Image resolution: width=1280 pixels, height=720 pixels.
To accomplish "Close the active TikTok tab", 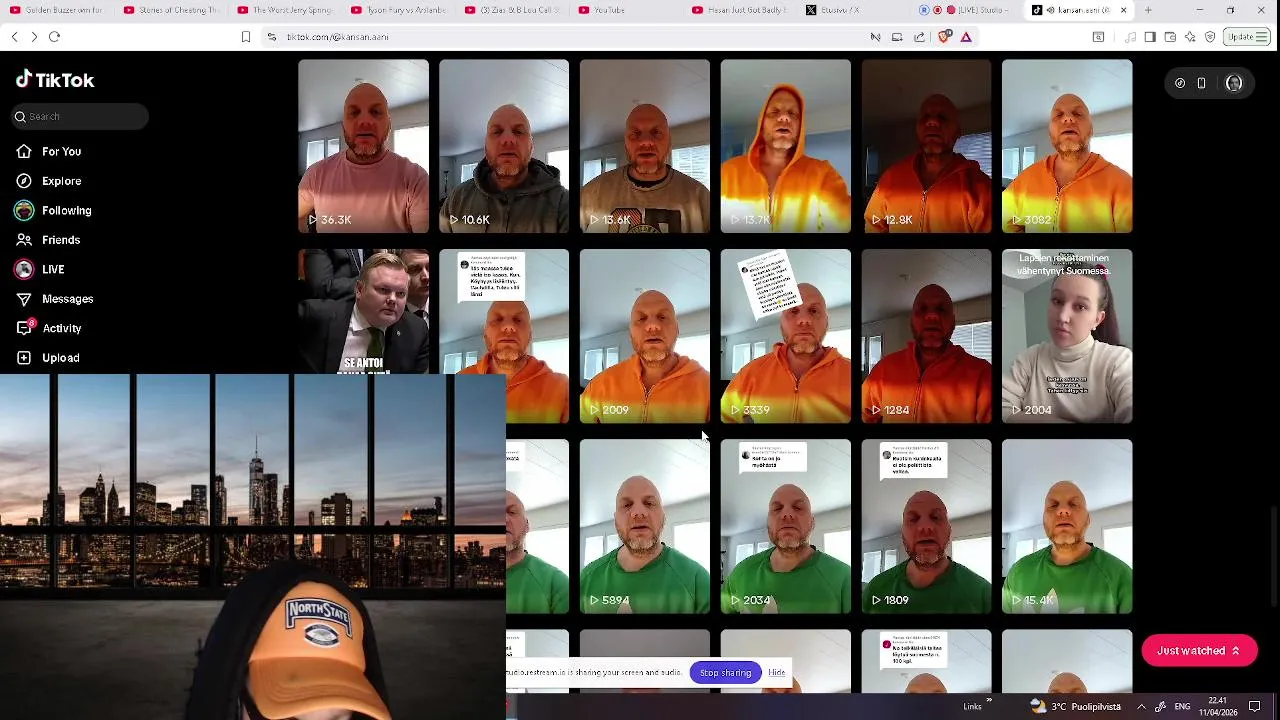I will (1124, 10).
